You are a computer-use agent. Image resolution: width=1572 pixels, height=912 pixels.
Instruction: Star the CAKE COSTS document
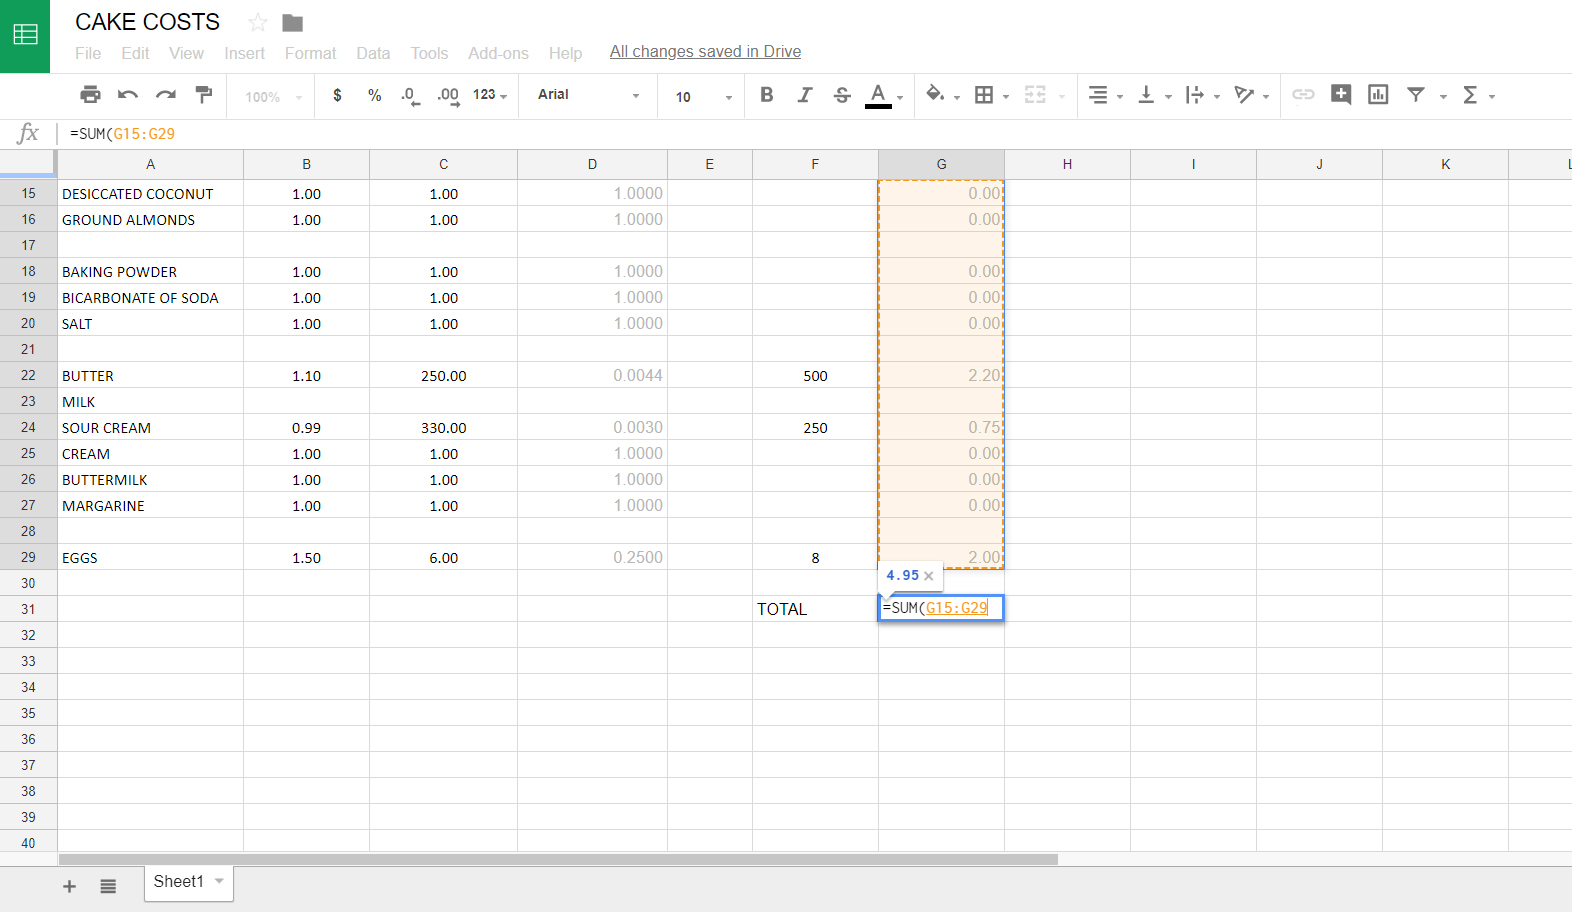[x=258, y=22]
